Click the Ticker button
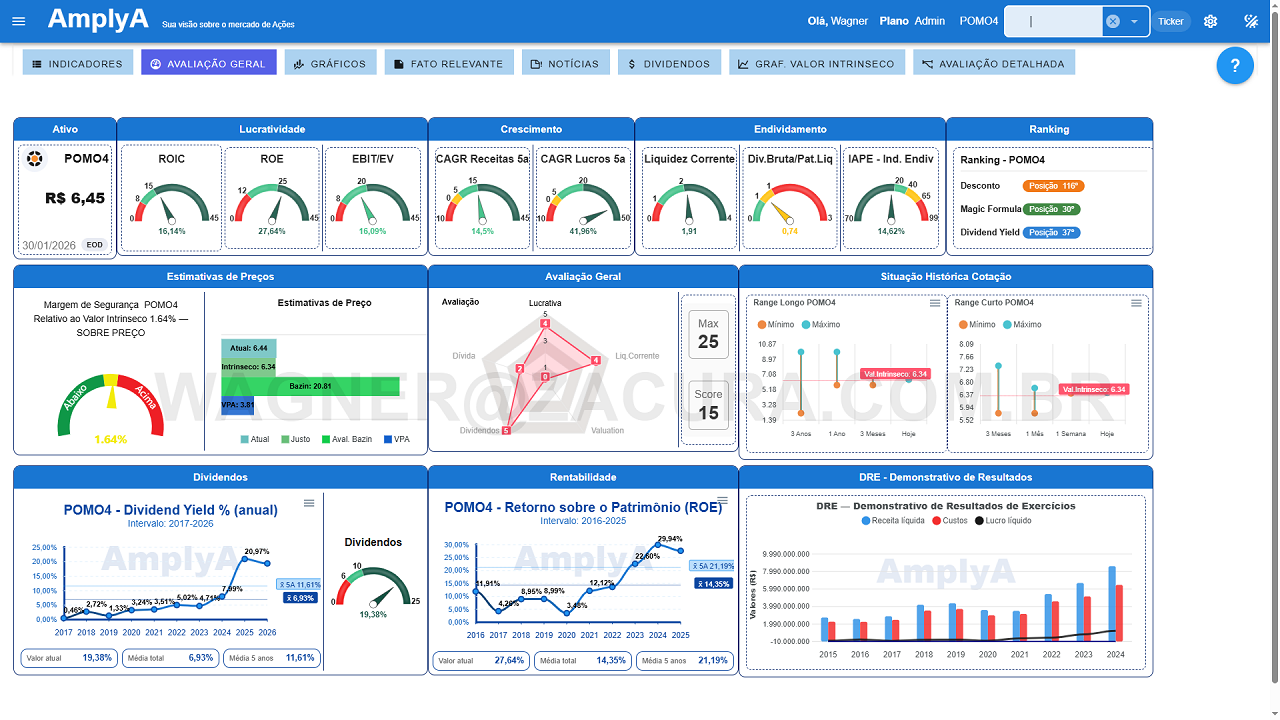Screen dimensions: 1280x720 [1170, 21]
